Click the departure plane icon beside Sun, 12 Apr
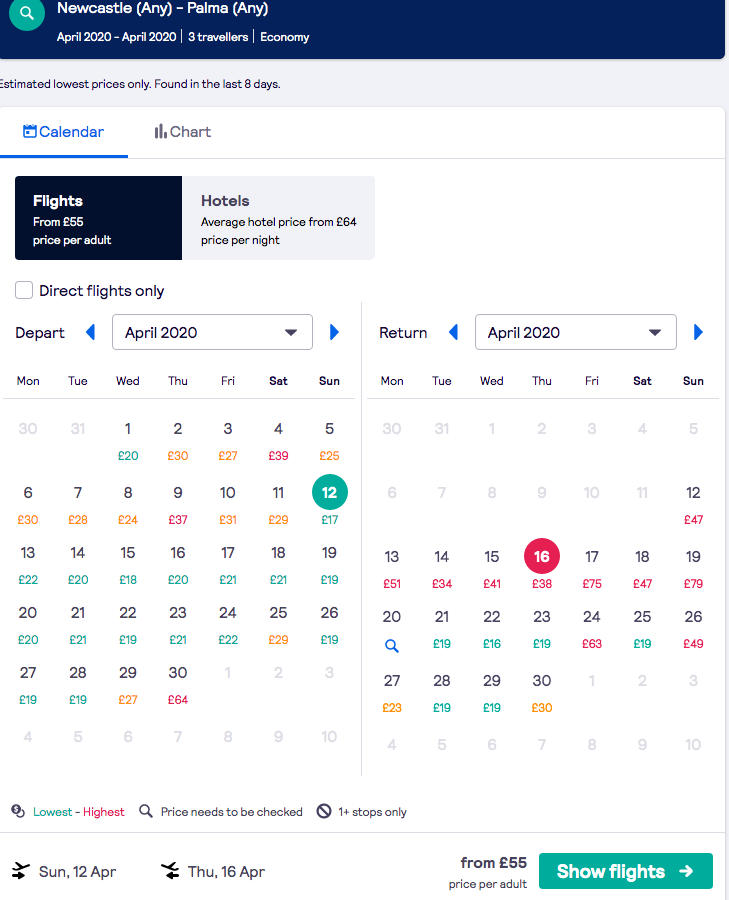Viewport: 729px width, 900px height. [18, 871]
